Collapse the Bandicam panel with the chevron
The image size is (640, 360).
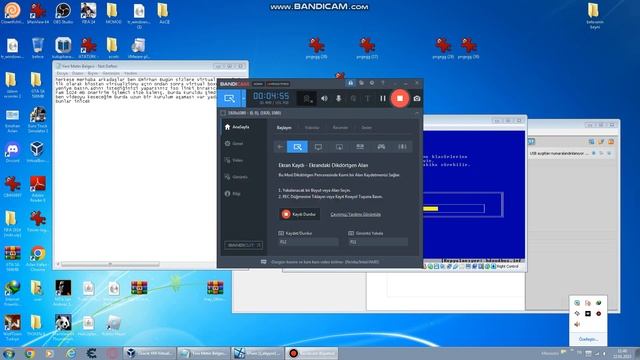417,113
